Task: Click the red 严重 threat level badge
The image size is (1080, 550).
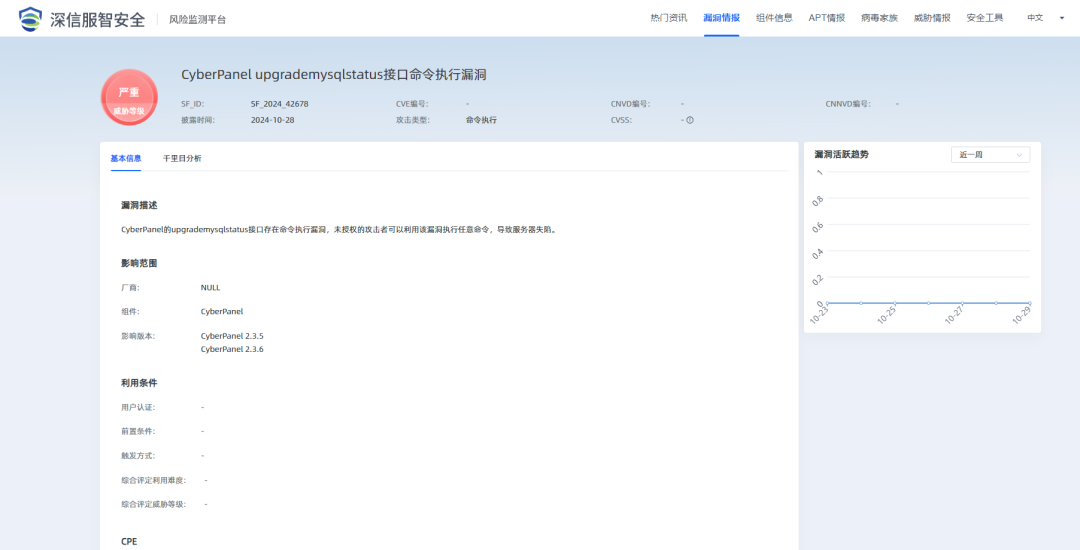Action: click(129, 97)
